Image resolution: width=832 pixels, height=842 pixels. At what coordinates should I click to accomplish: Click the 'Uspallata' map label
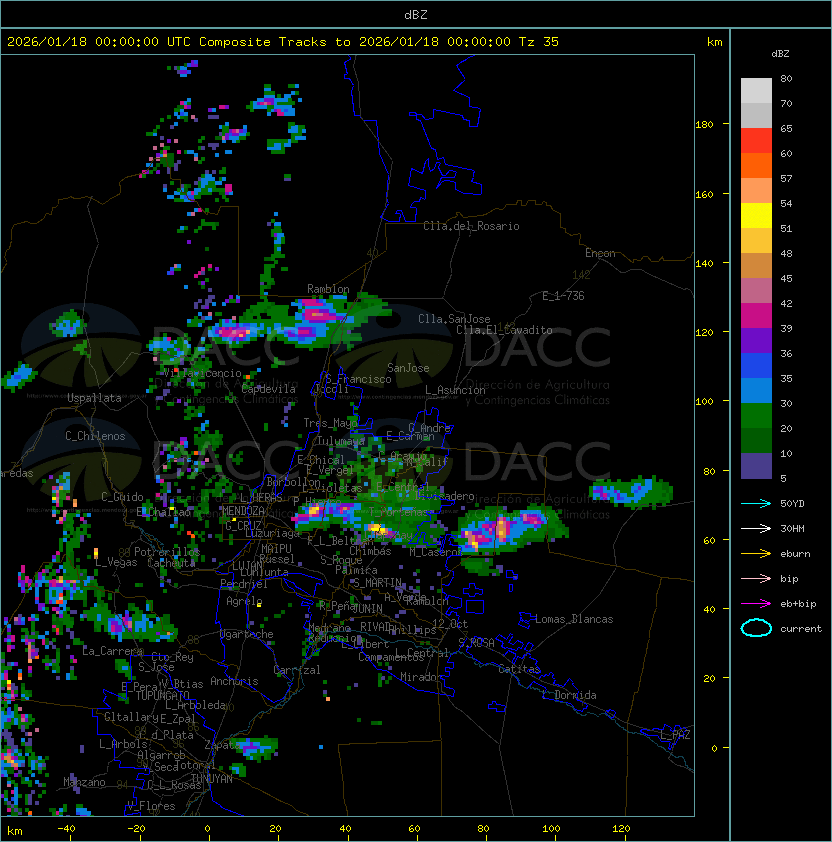[94, 398]
